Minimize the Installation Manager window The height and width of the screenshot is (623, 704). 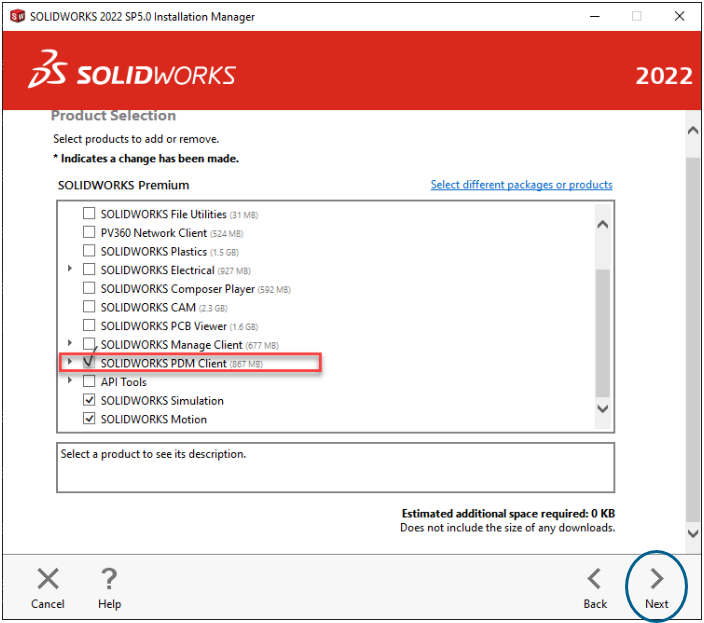coord(594,17)
